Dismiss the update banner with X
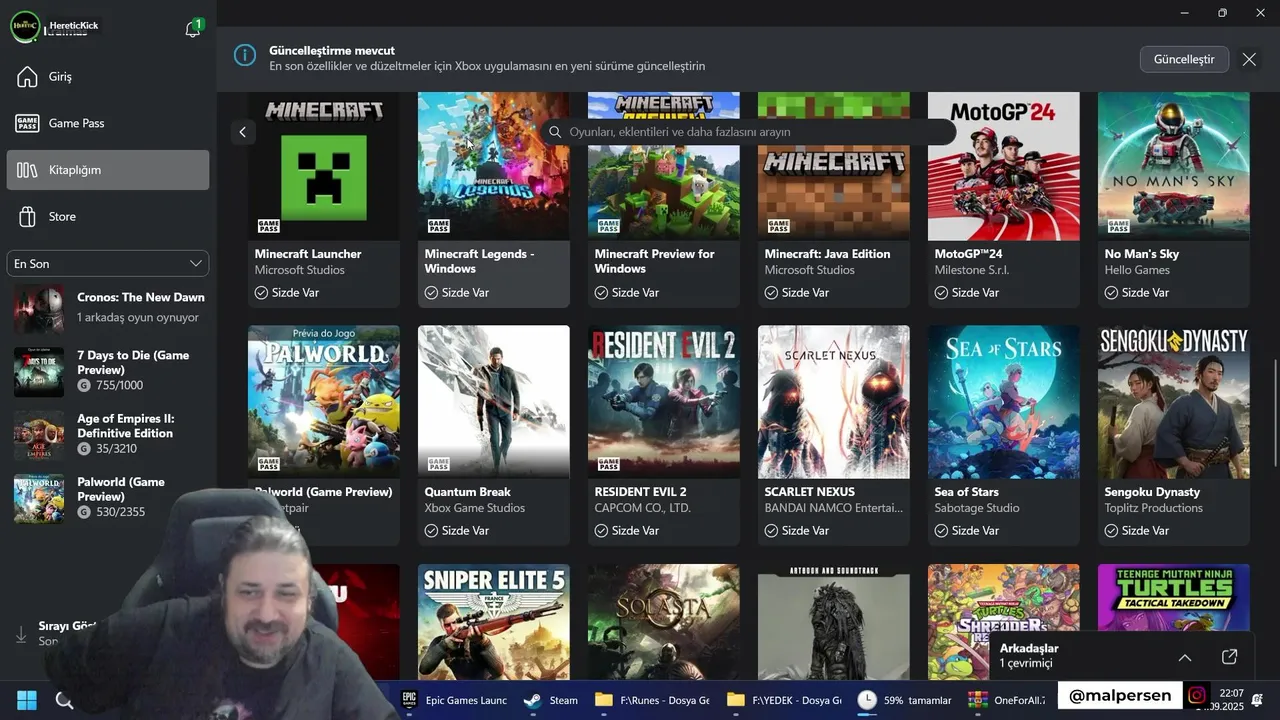Viewport: 1280px width, 720px height. click(x=1249, y=59)
